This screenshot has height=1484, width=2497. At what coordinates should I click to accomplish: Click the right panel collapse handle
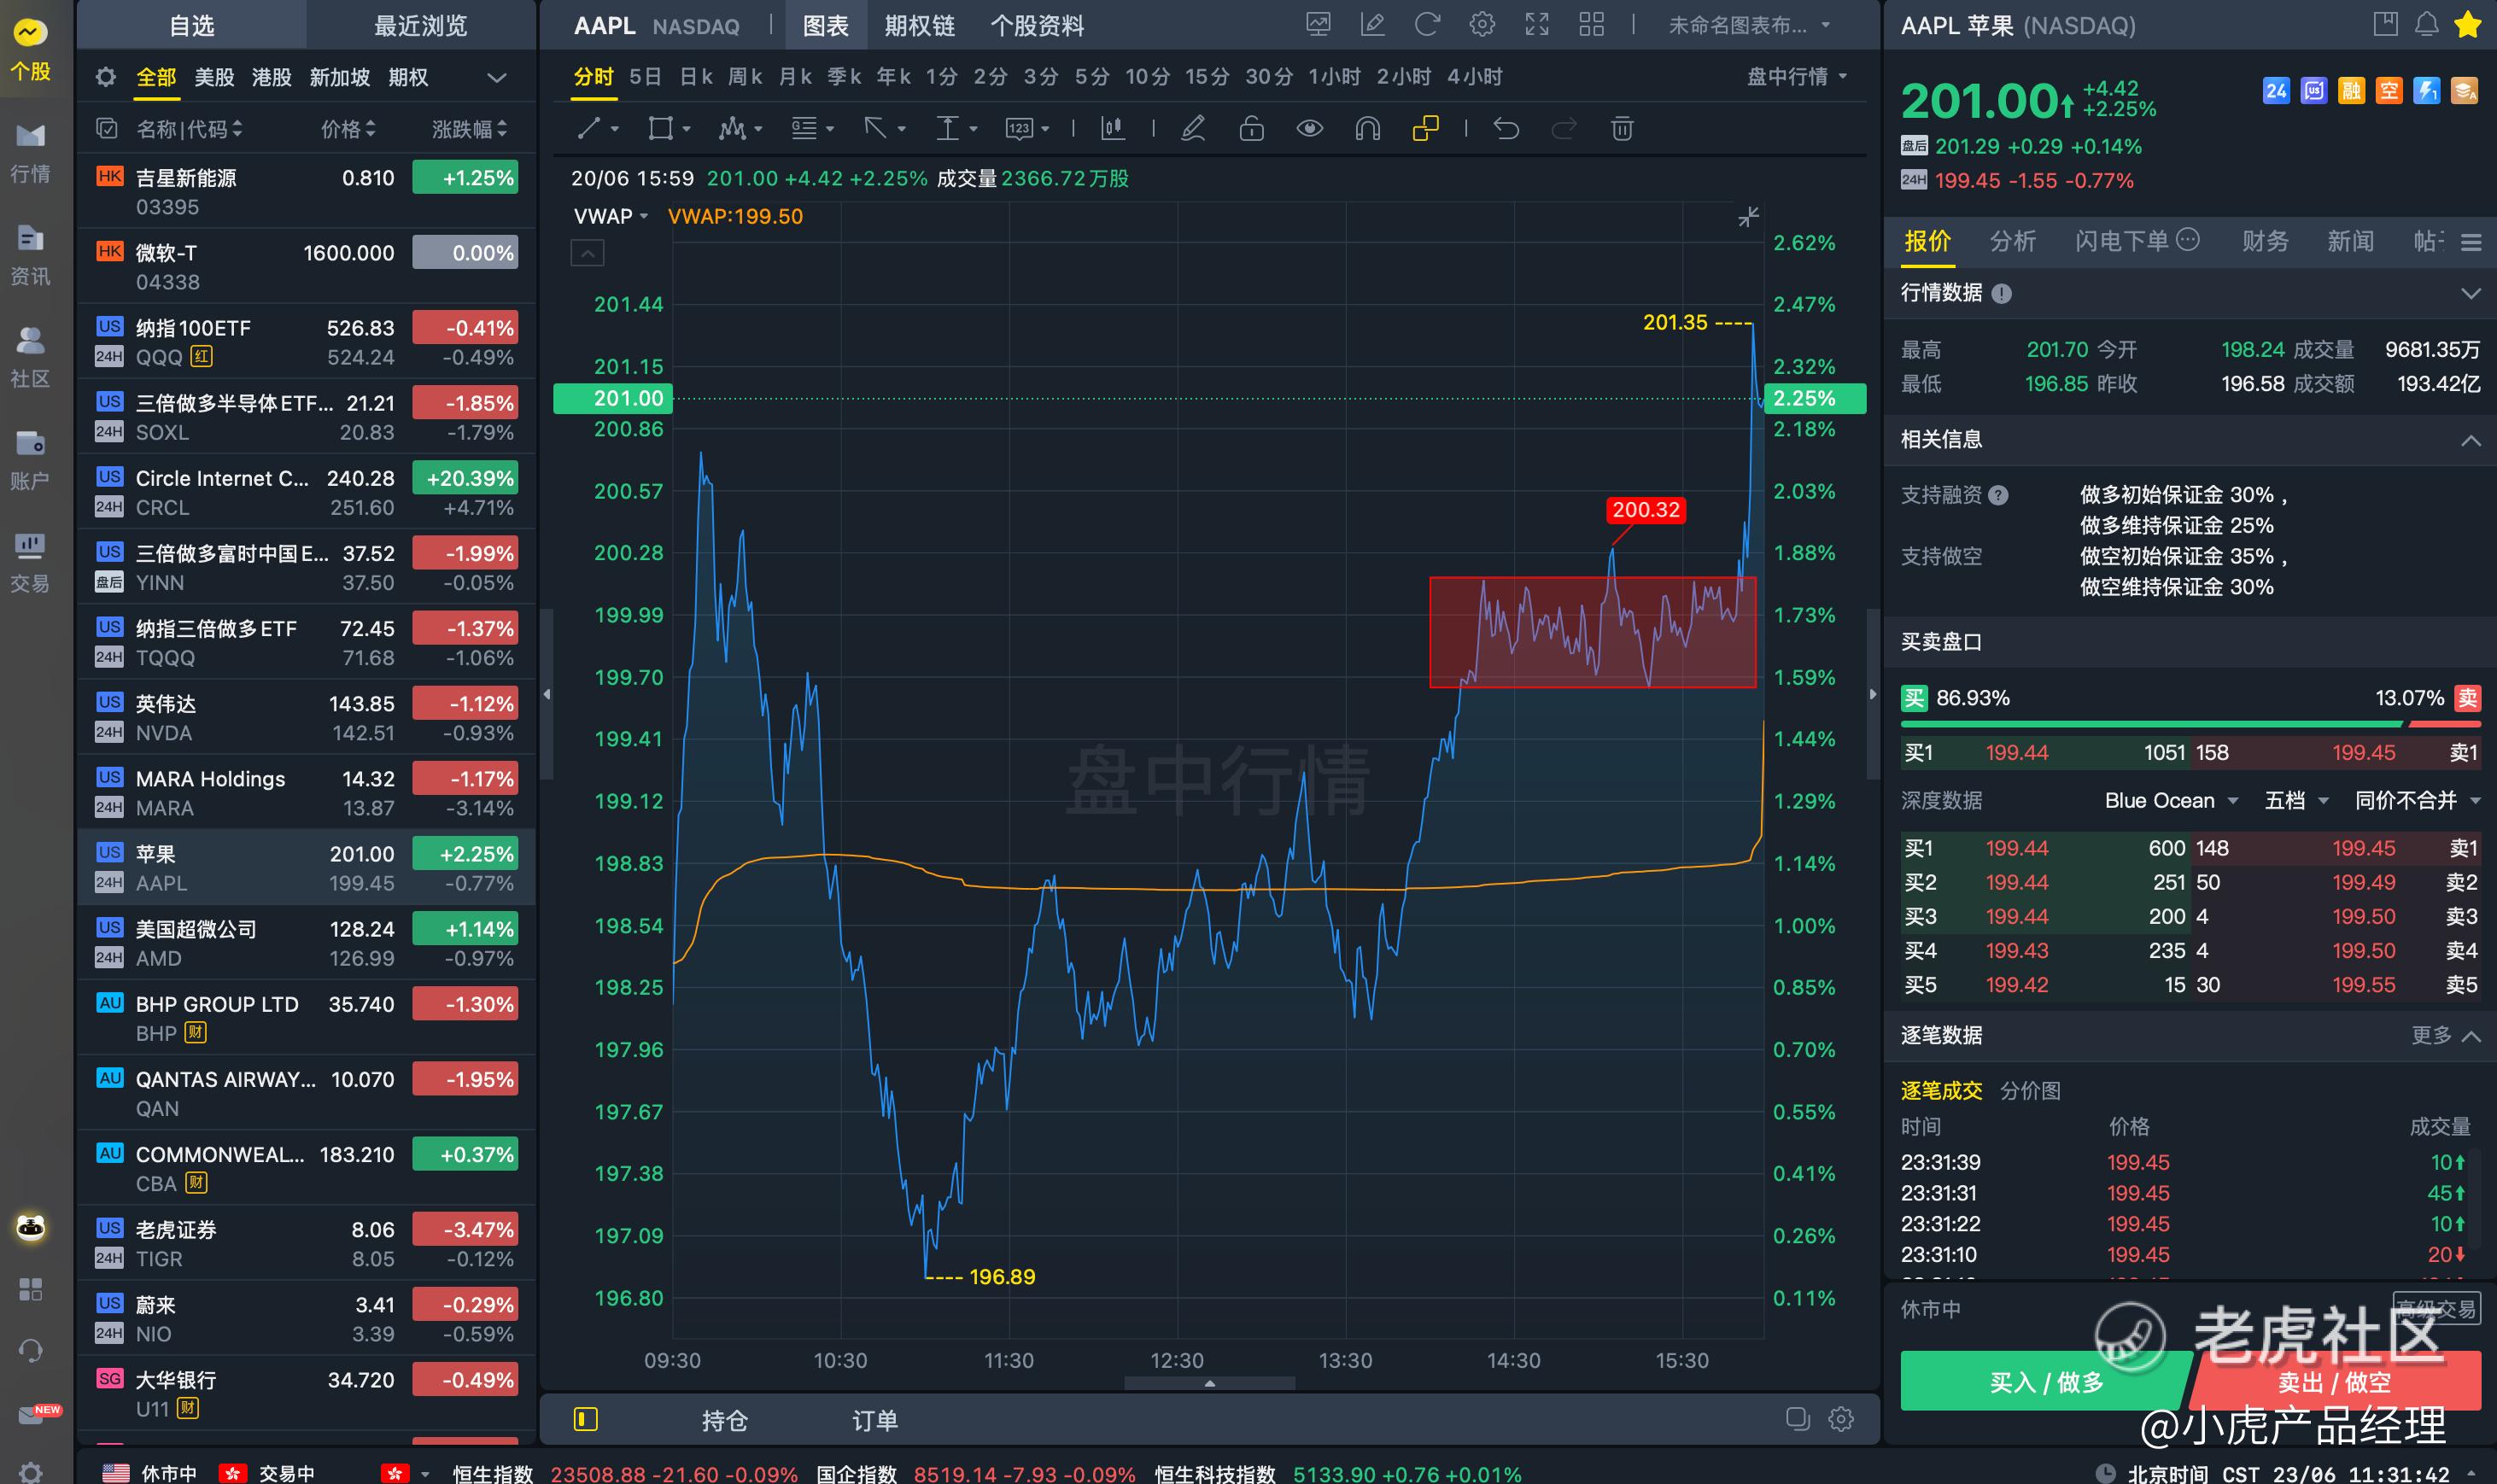click(1872, 693)
